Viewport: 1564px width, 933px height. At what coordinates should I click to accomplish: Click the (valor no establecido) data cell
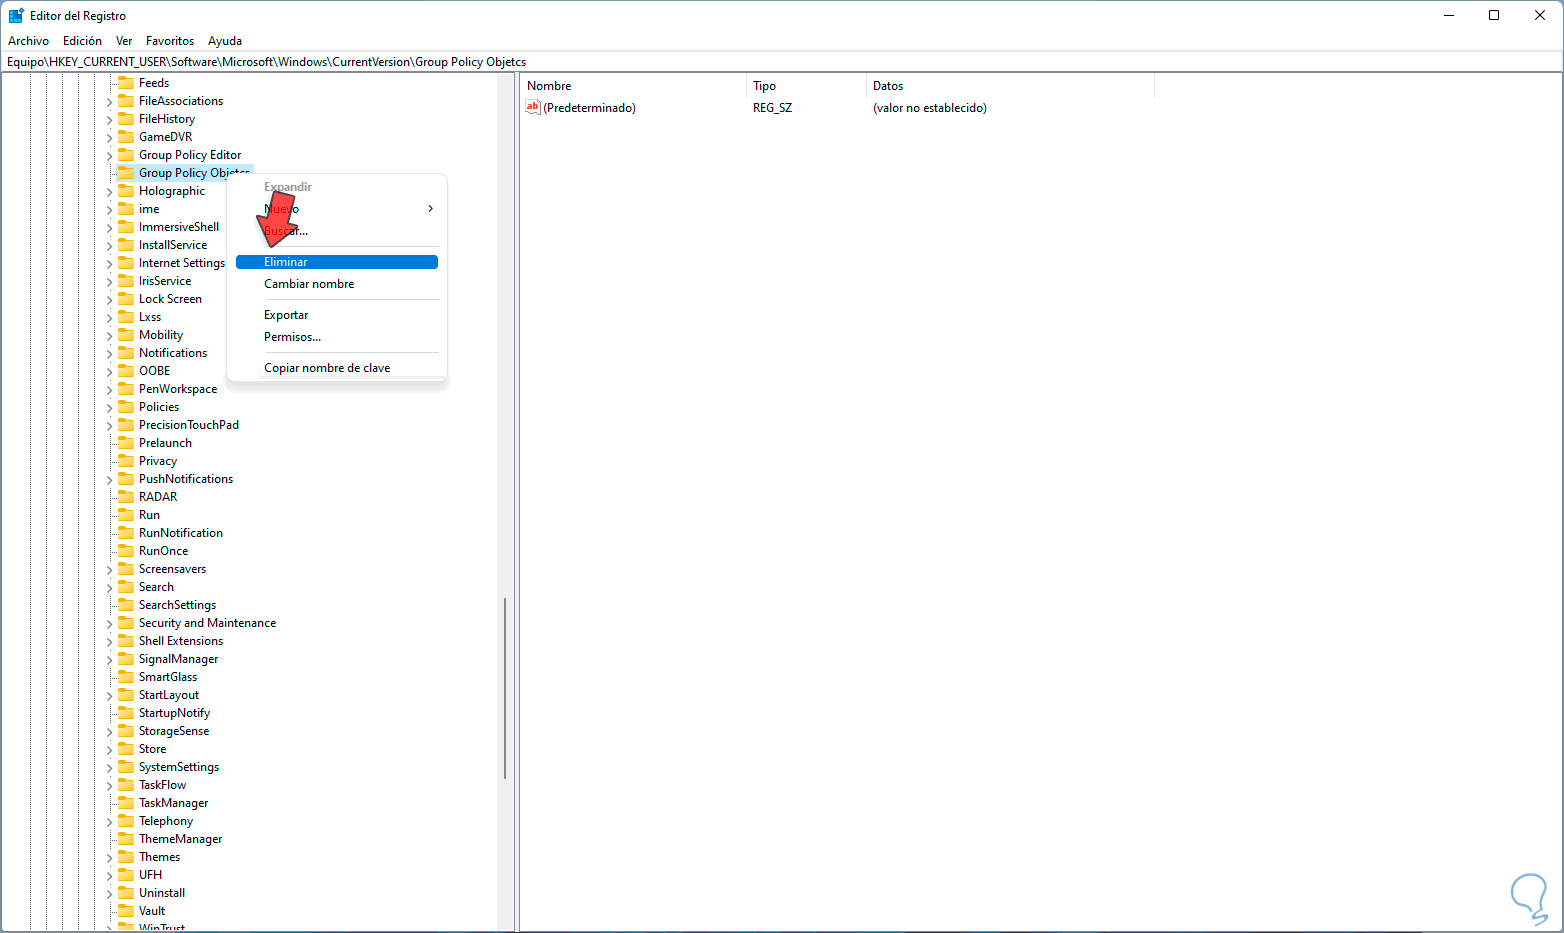(929, 108)
